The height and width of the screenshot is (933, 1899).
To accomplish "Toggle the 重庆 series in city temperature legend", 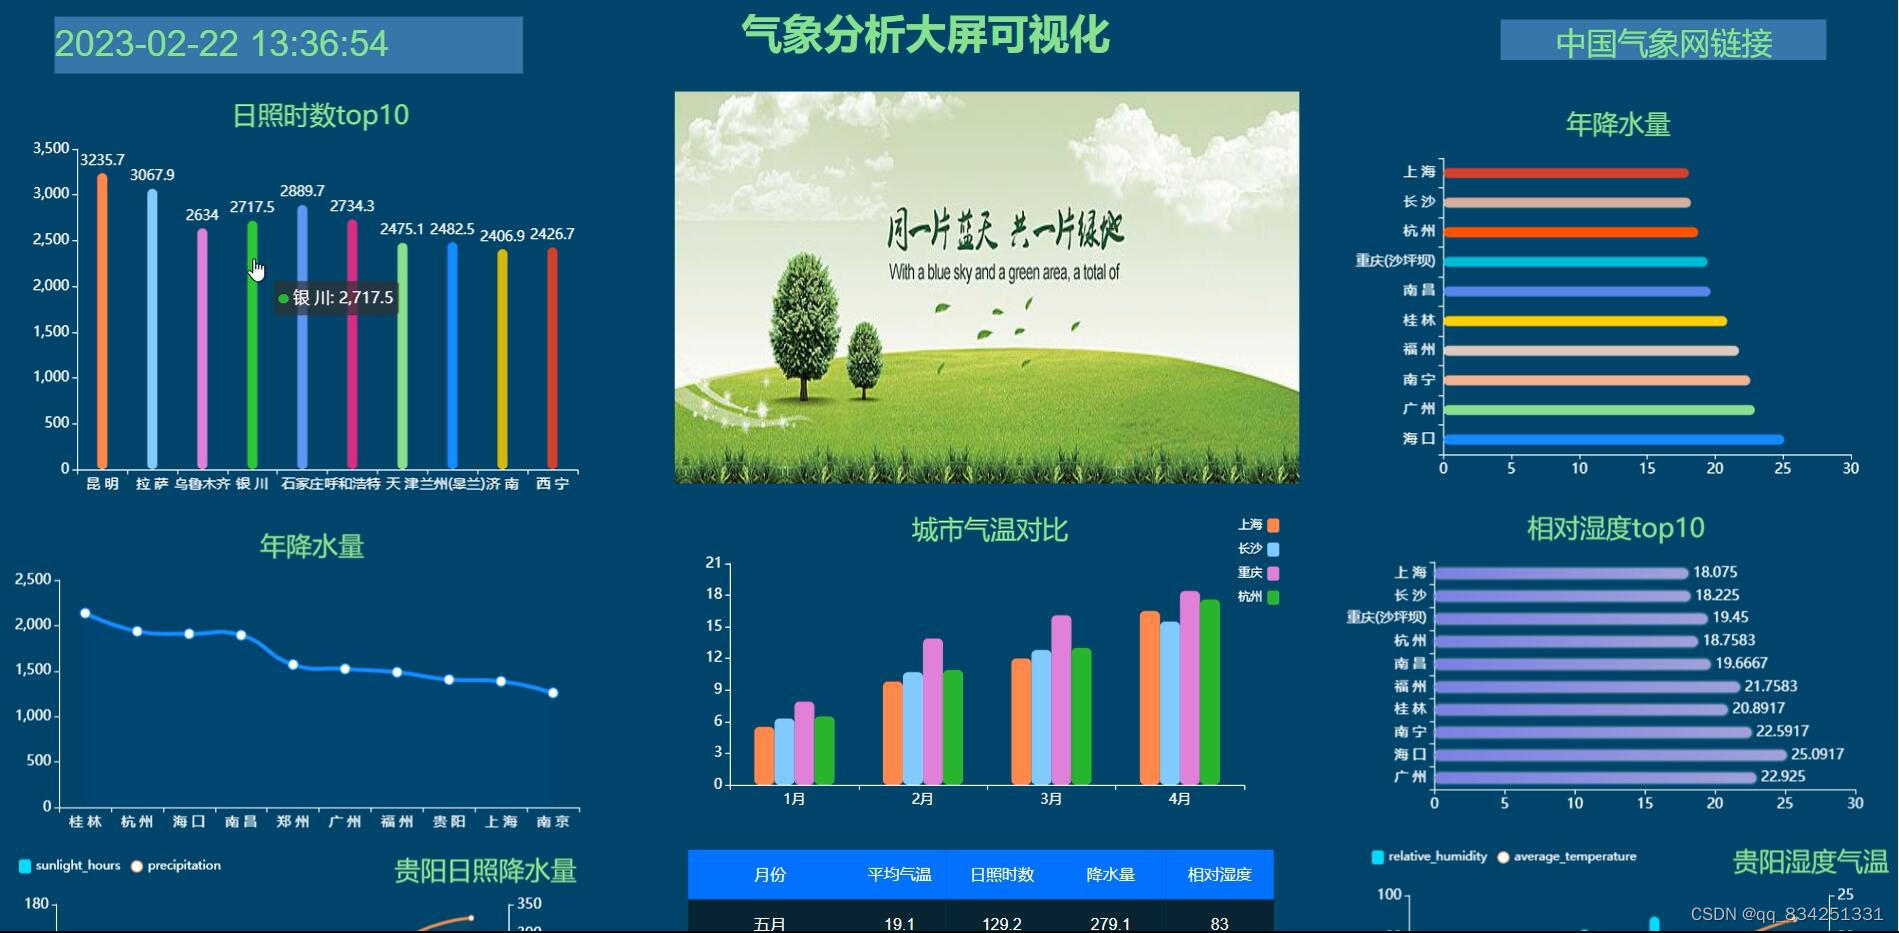I will pos(1258,573).
